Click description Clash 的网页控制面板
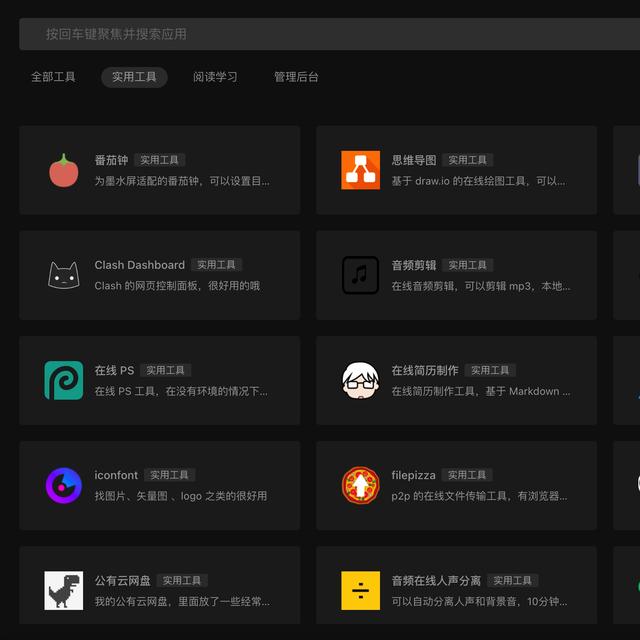This screenshot has height=640, width=640. point(177,286)
